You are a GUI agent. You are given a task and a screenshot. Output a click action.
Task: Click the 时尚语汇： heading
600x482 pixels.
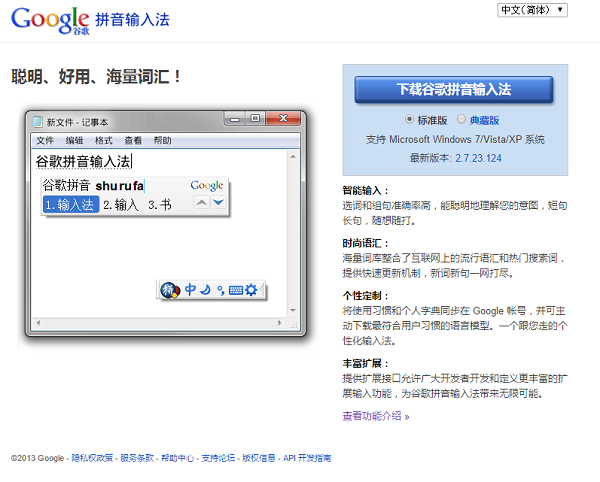click(366, 243)
